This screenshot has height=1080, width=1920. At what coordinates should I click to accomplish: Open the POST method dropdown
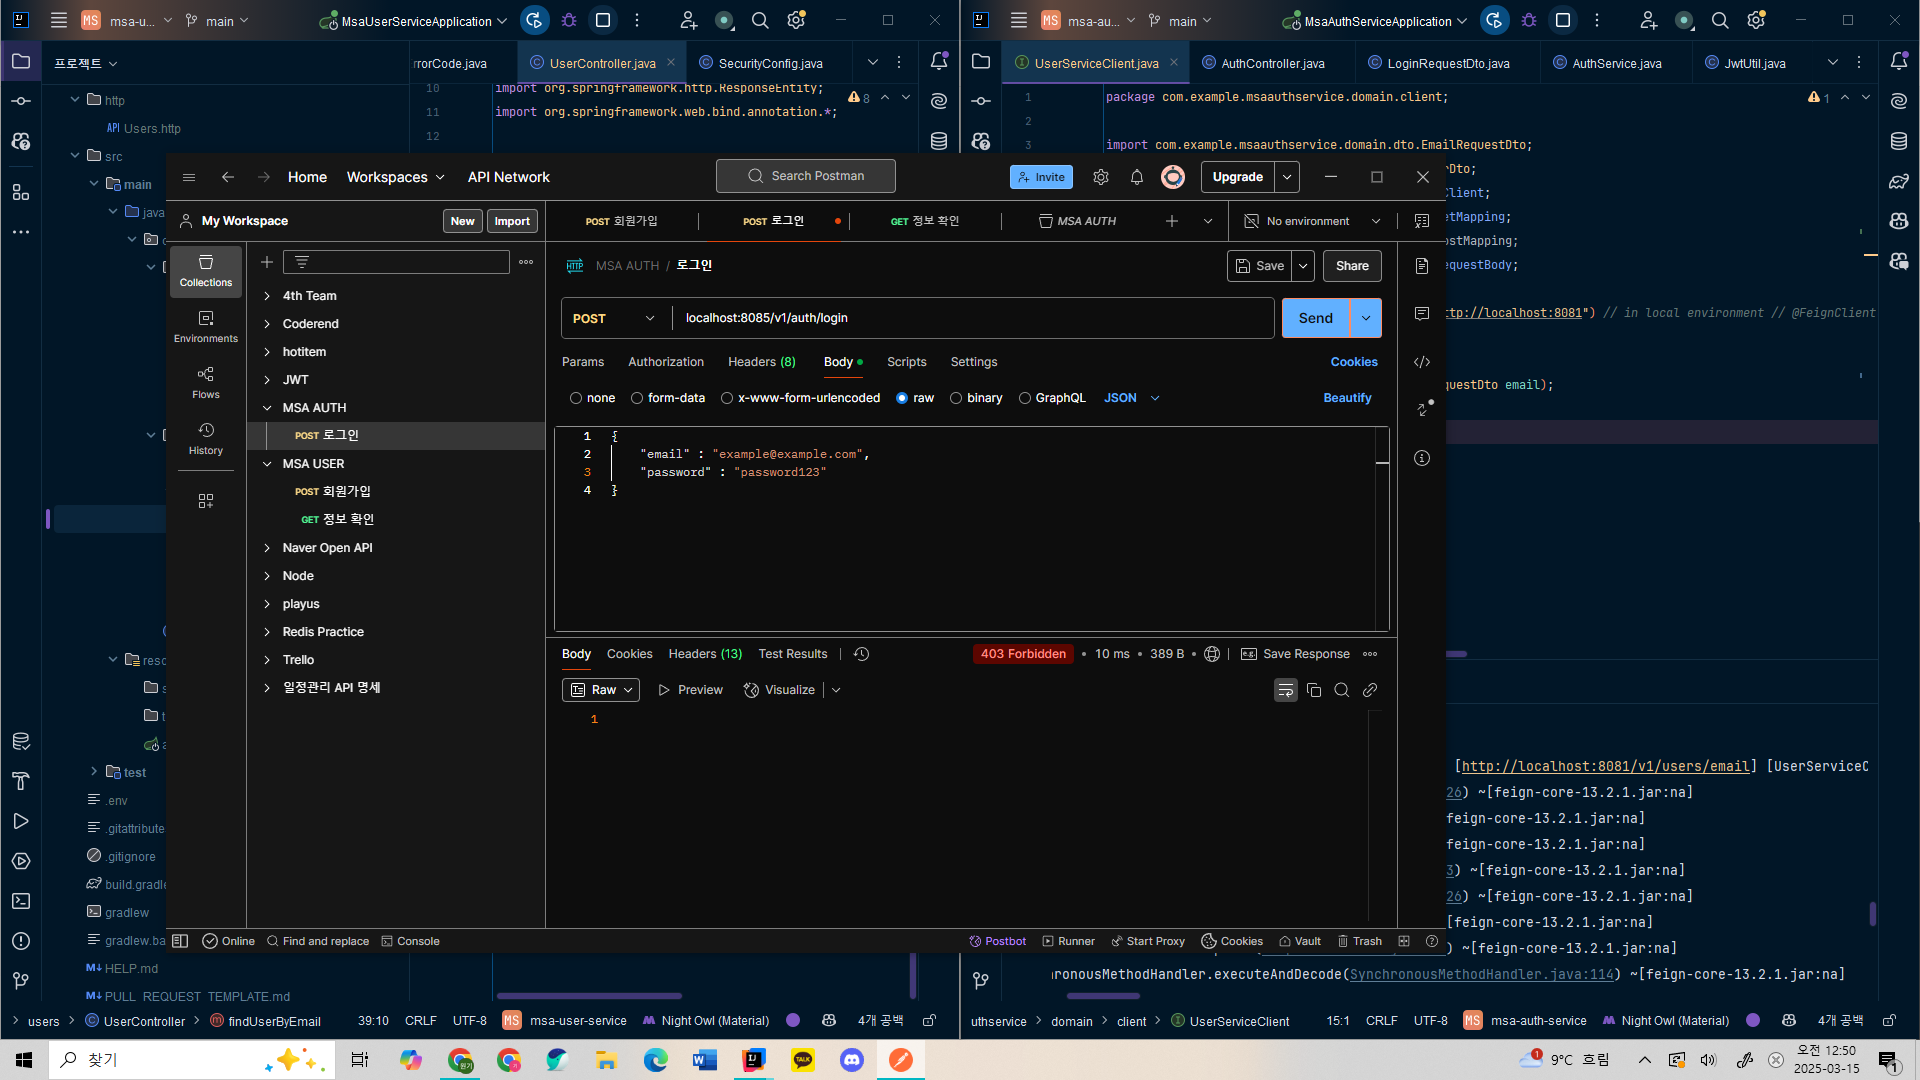[x=614, y=318]
